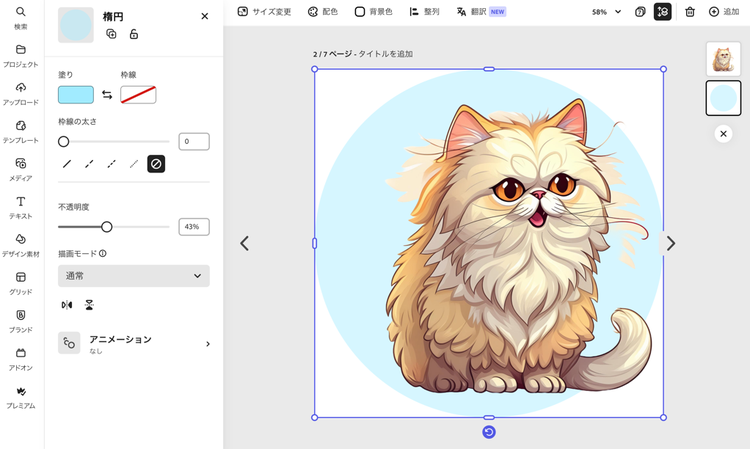Click the 描画モード info icon
The height and width of the screenshot is (449, 750).
click(103, 253)
